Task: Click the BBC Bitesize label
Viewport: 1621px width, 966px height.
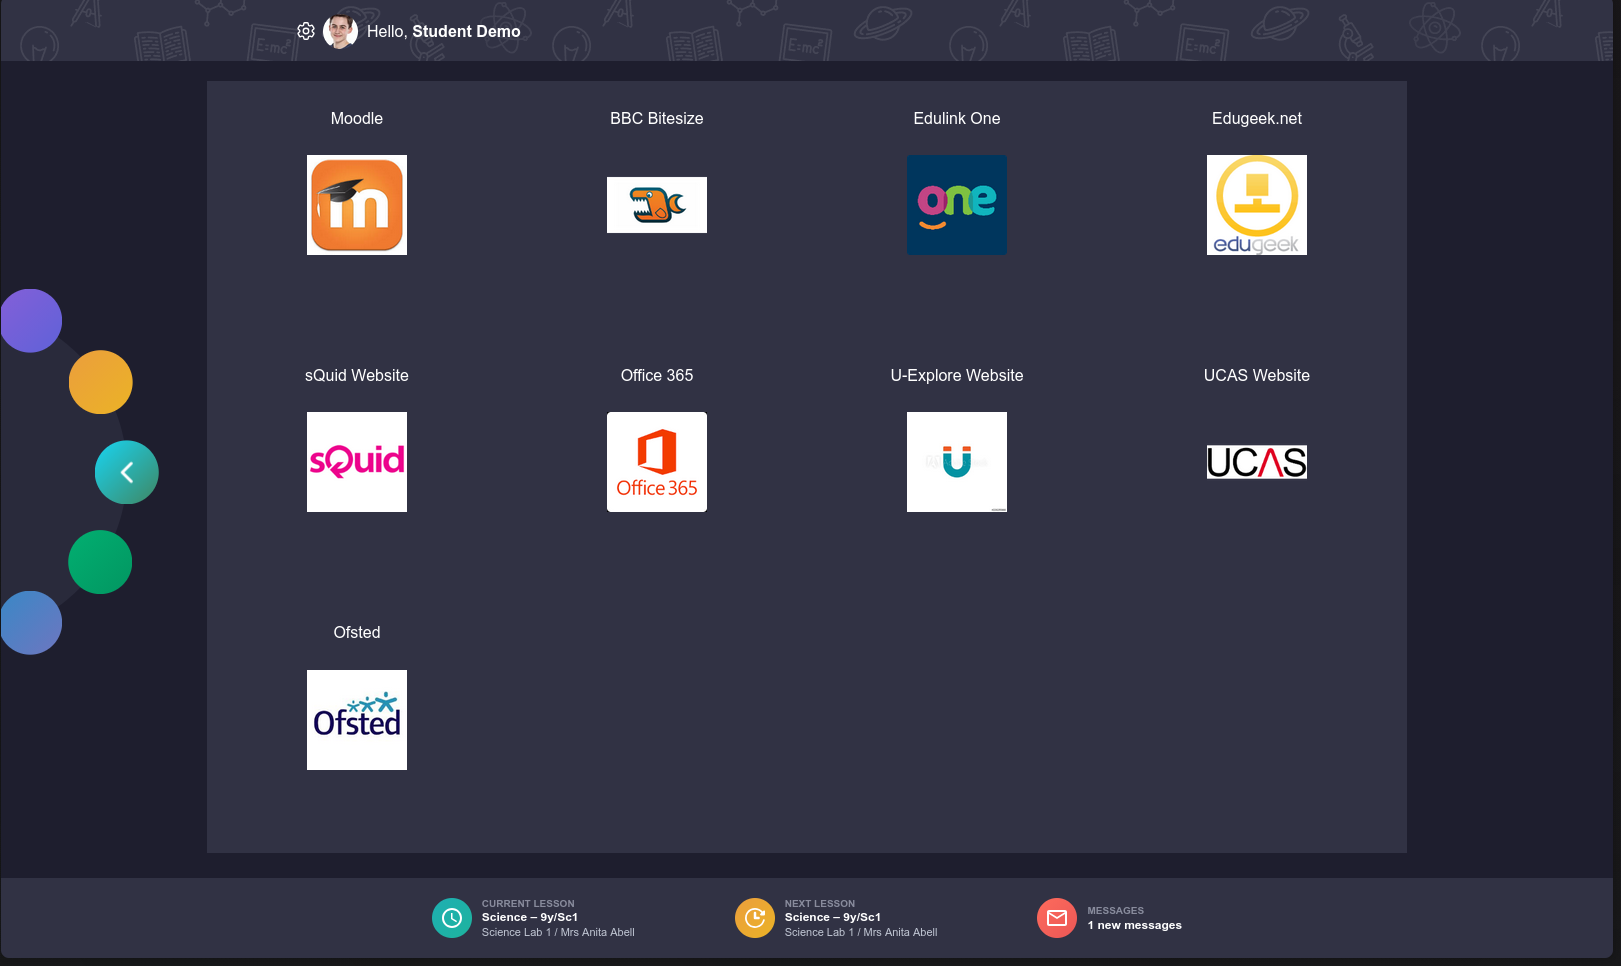Action: [x=657, y=118]
